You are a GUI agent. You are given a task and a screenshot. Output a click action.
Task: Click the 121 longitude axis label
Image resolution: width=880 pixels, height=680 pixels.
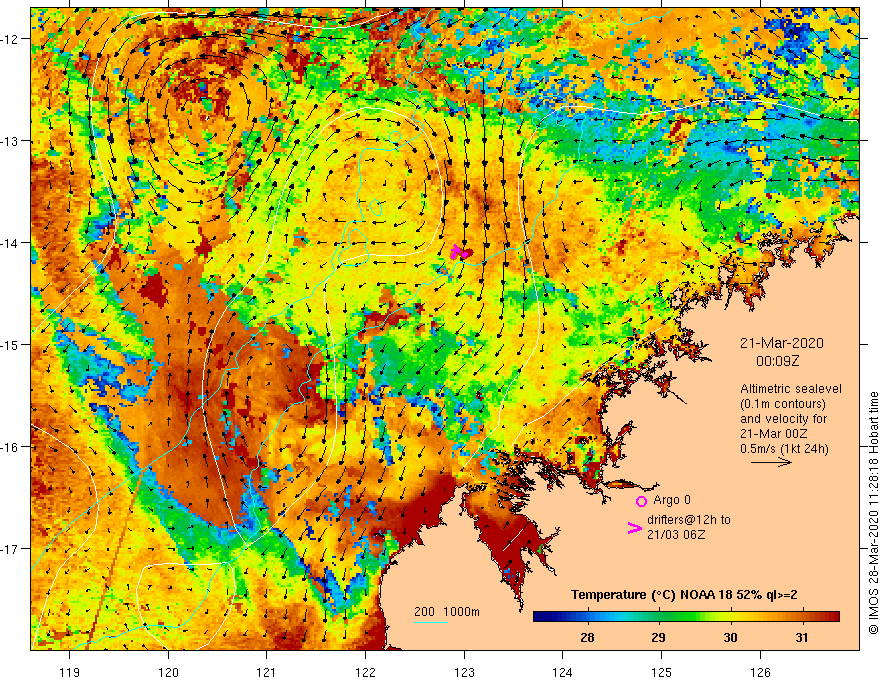(x=267, y=672)
